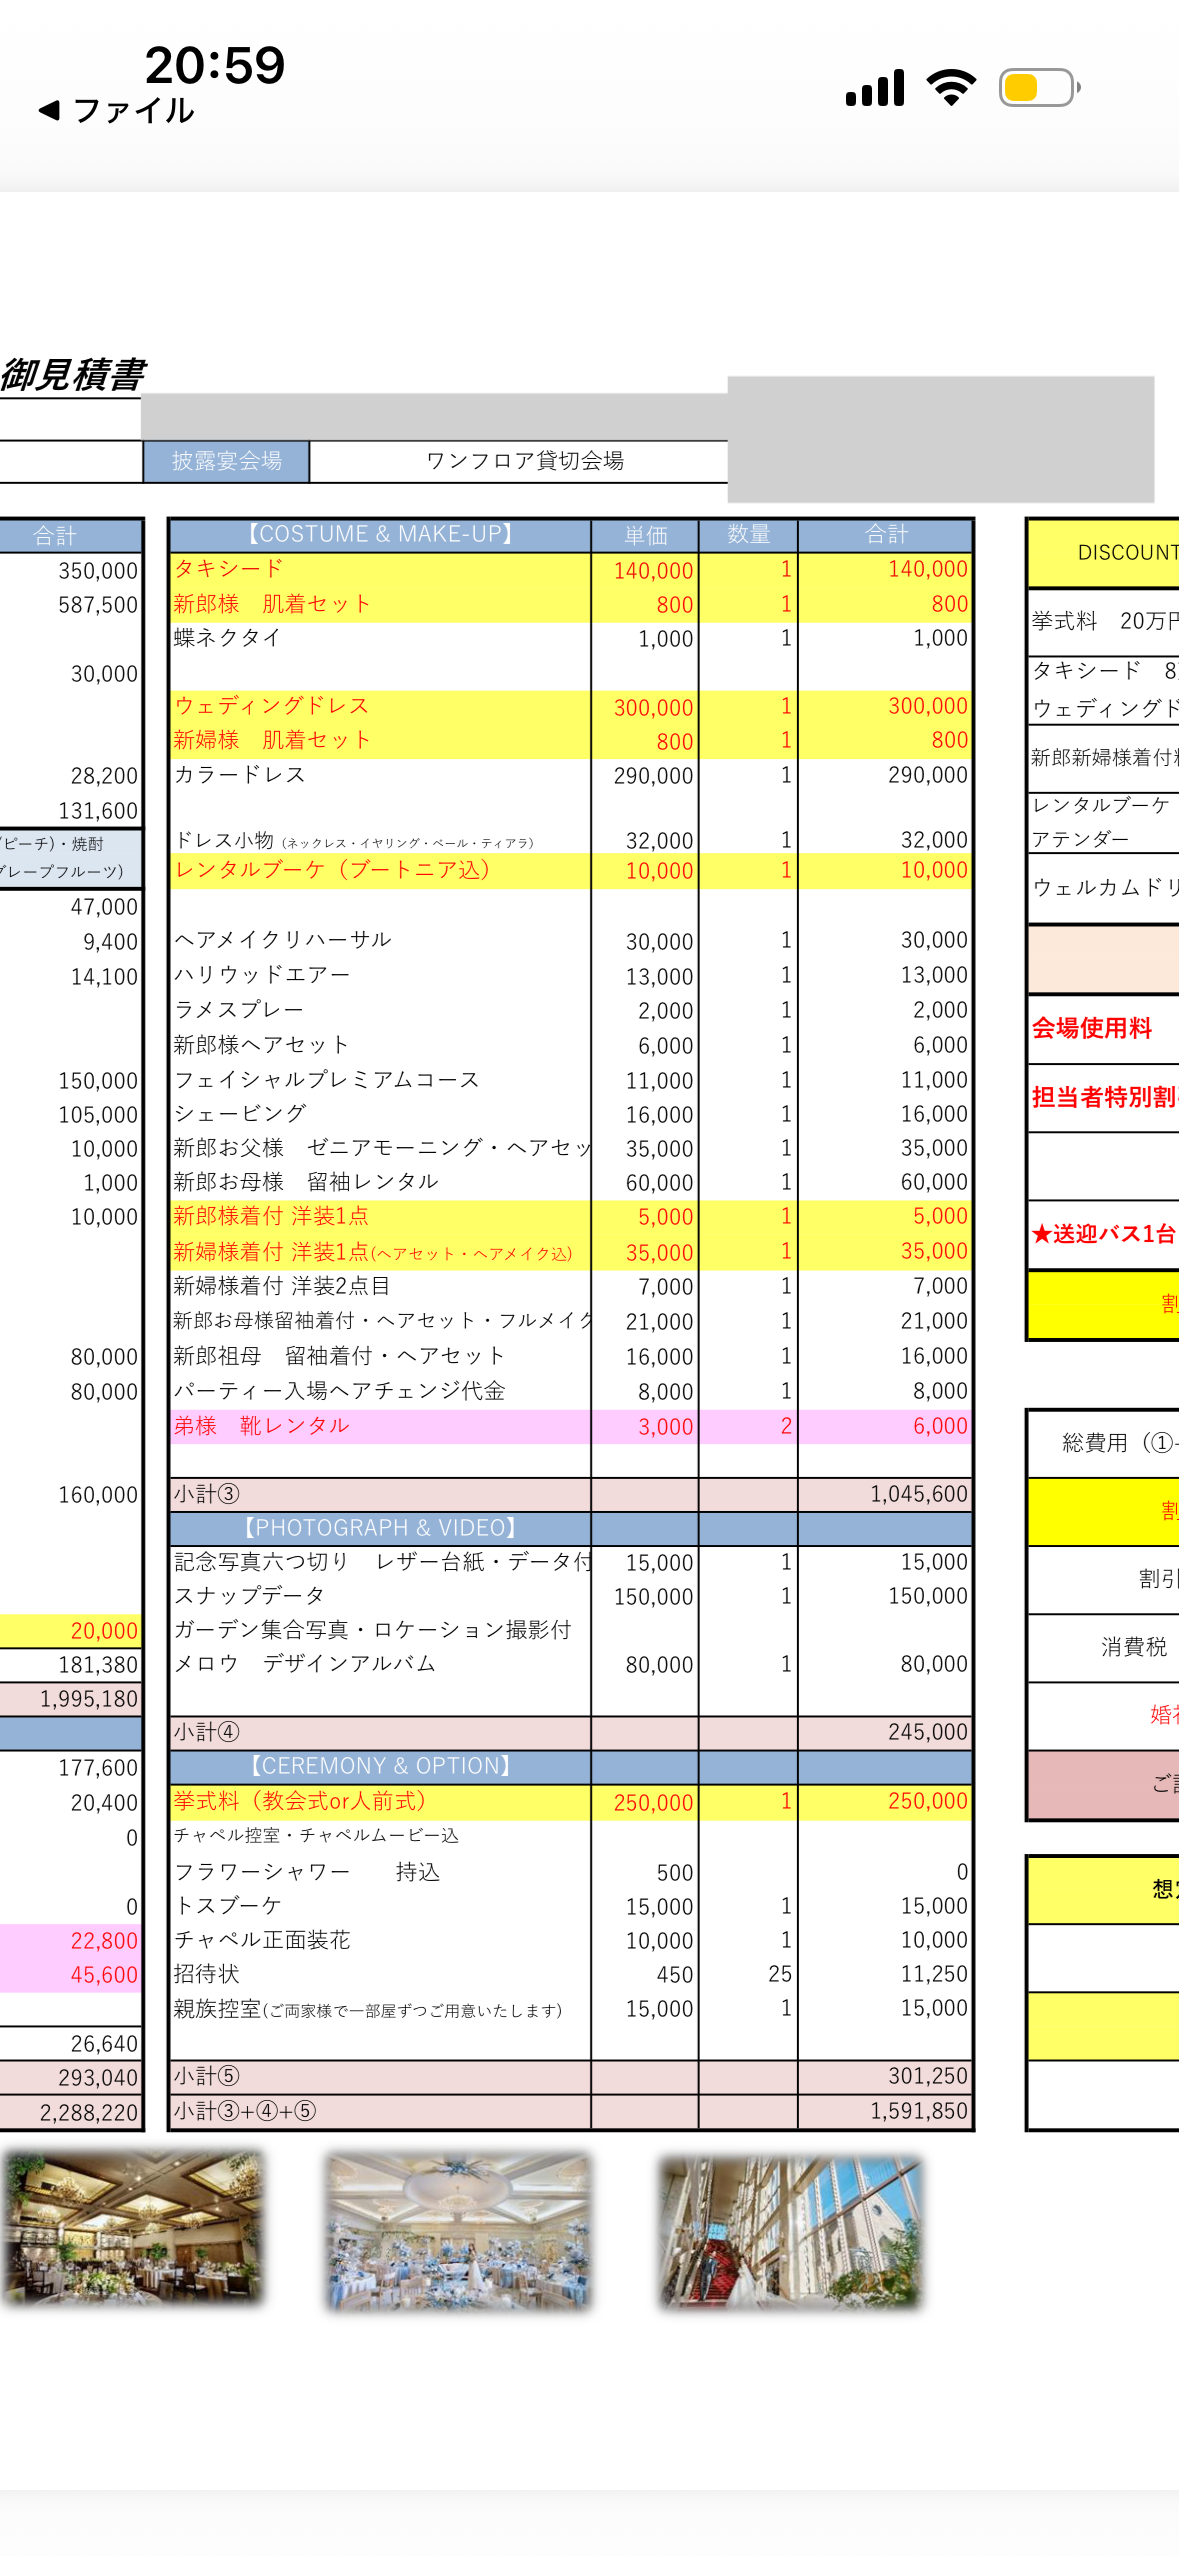Screen dimensions: 1179x2556
Task: Return to the ファイル app via its label
Action: (x=134, y=111)
